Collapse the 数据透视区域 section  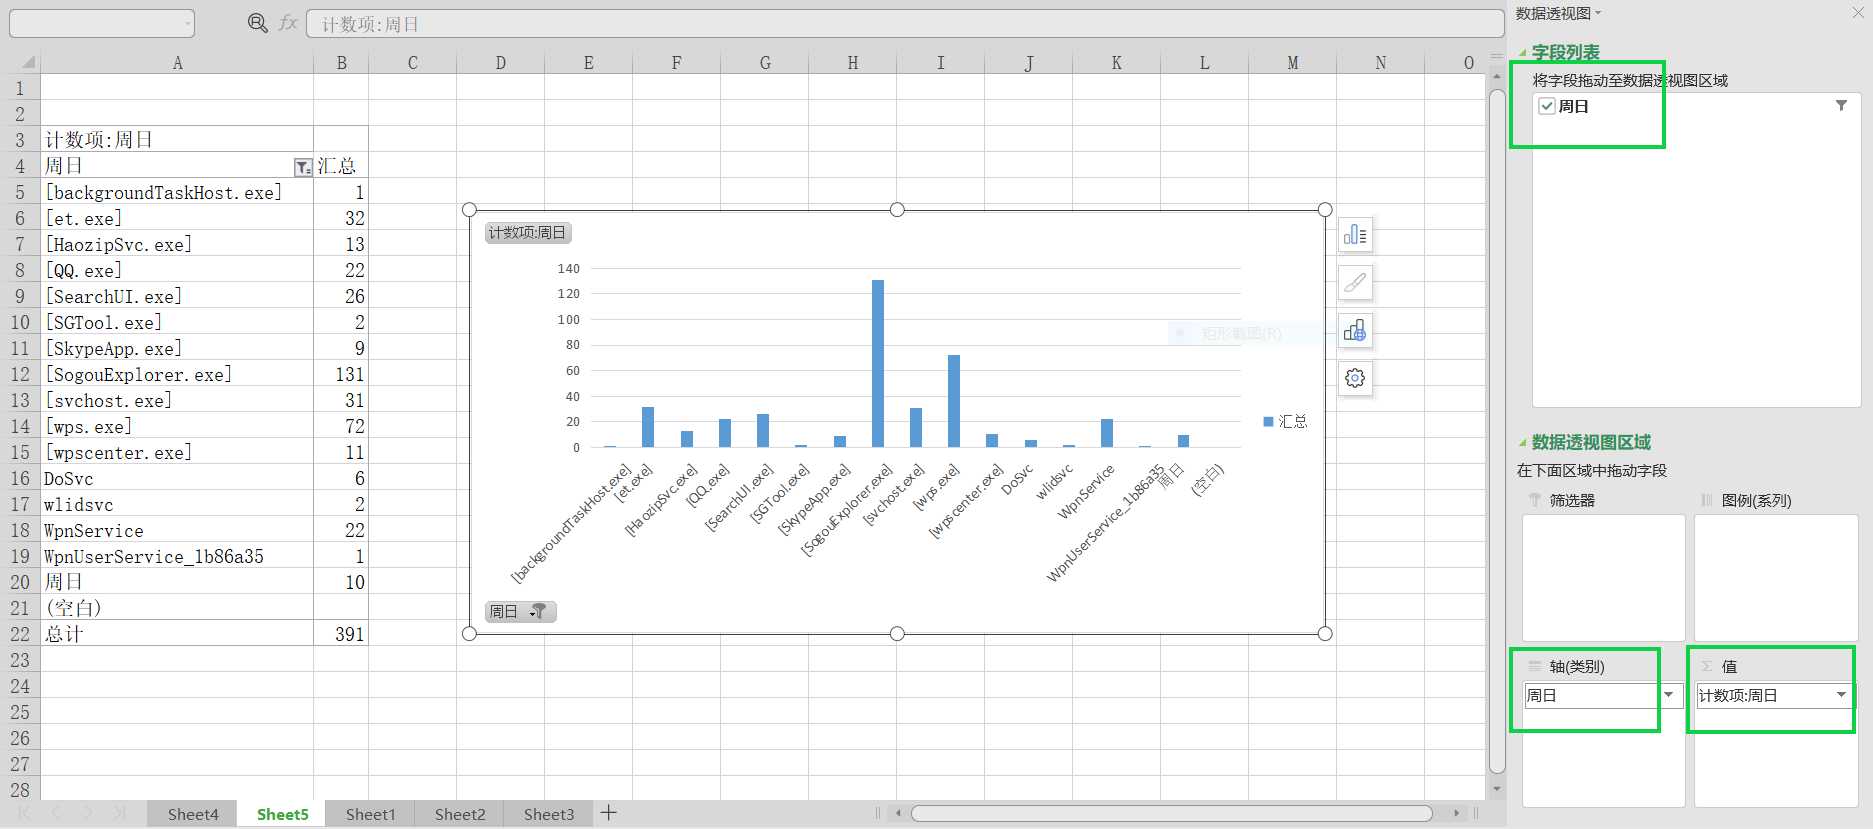1523,443
